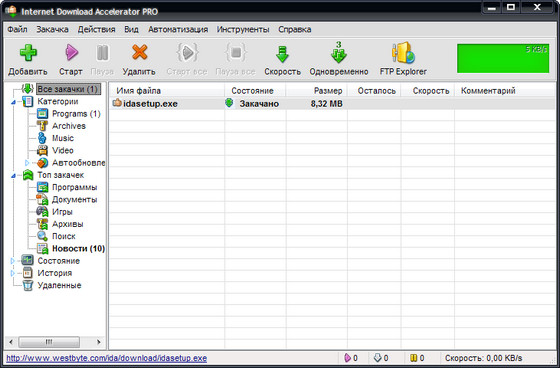Open the Скорость speed settings icon

coord(282,54)
